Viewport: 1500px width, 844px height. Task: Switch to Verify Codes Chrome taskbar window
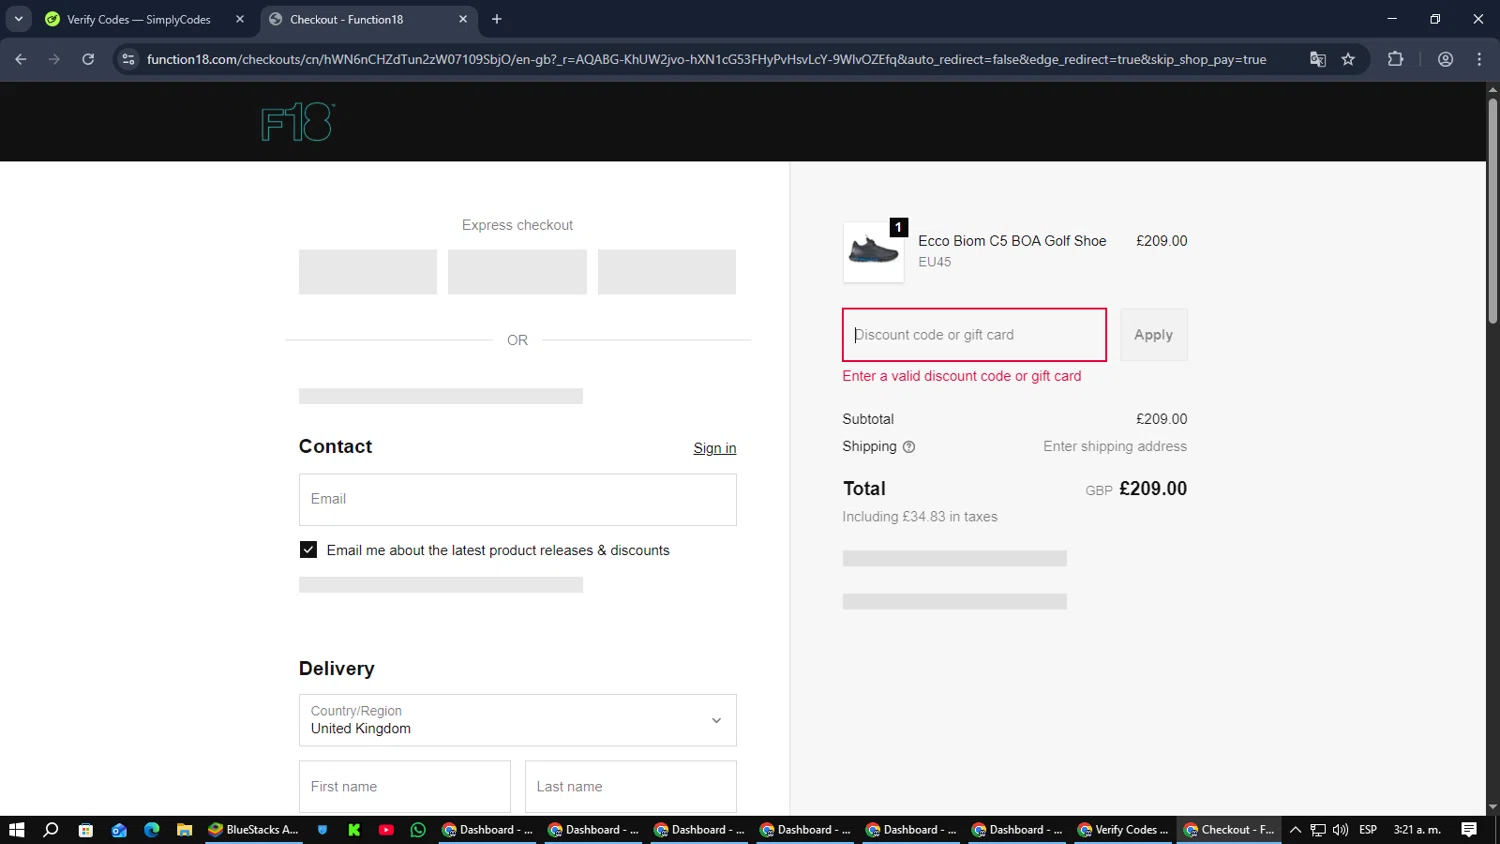click(x=1123, y=830)
